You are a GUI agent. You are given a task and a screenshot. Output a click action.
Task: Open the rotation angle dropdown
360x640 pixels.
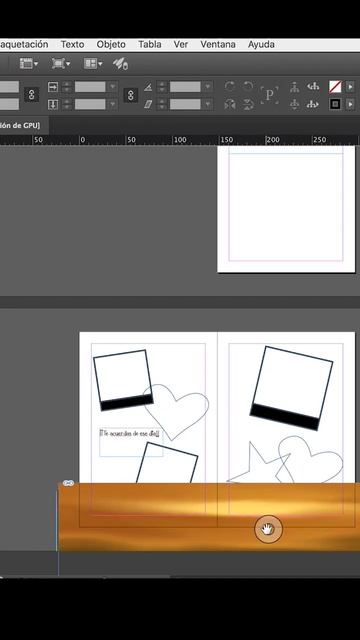tap(208, 87)
